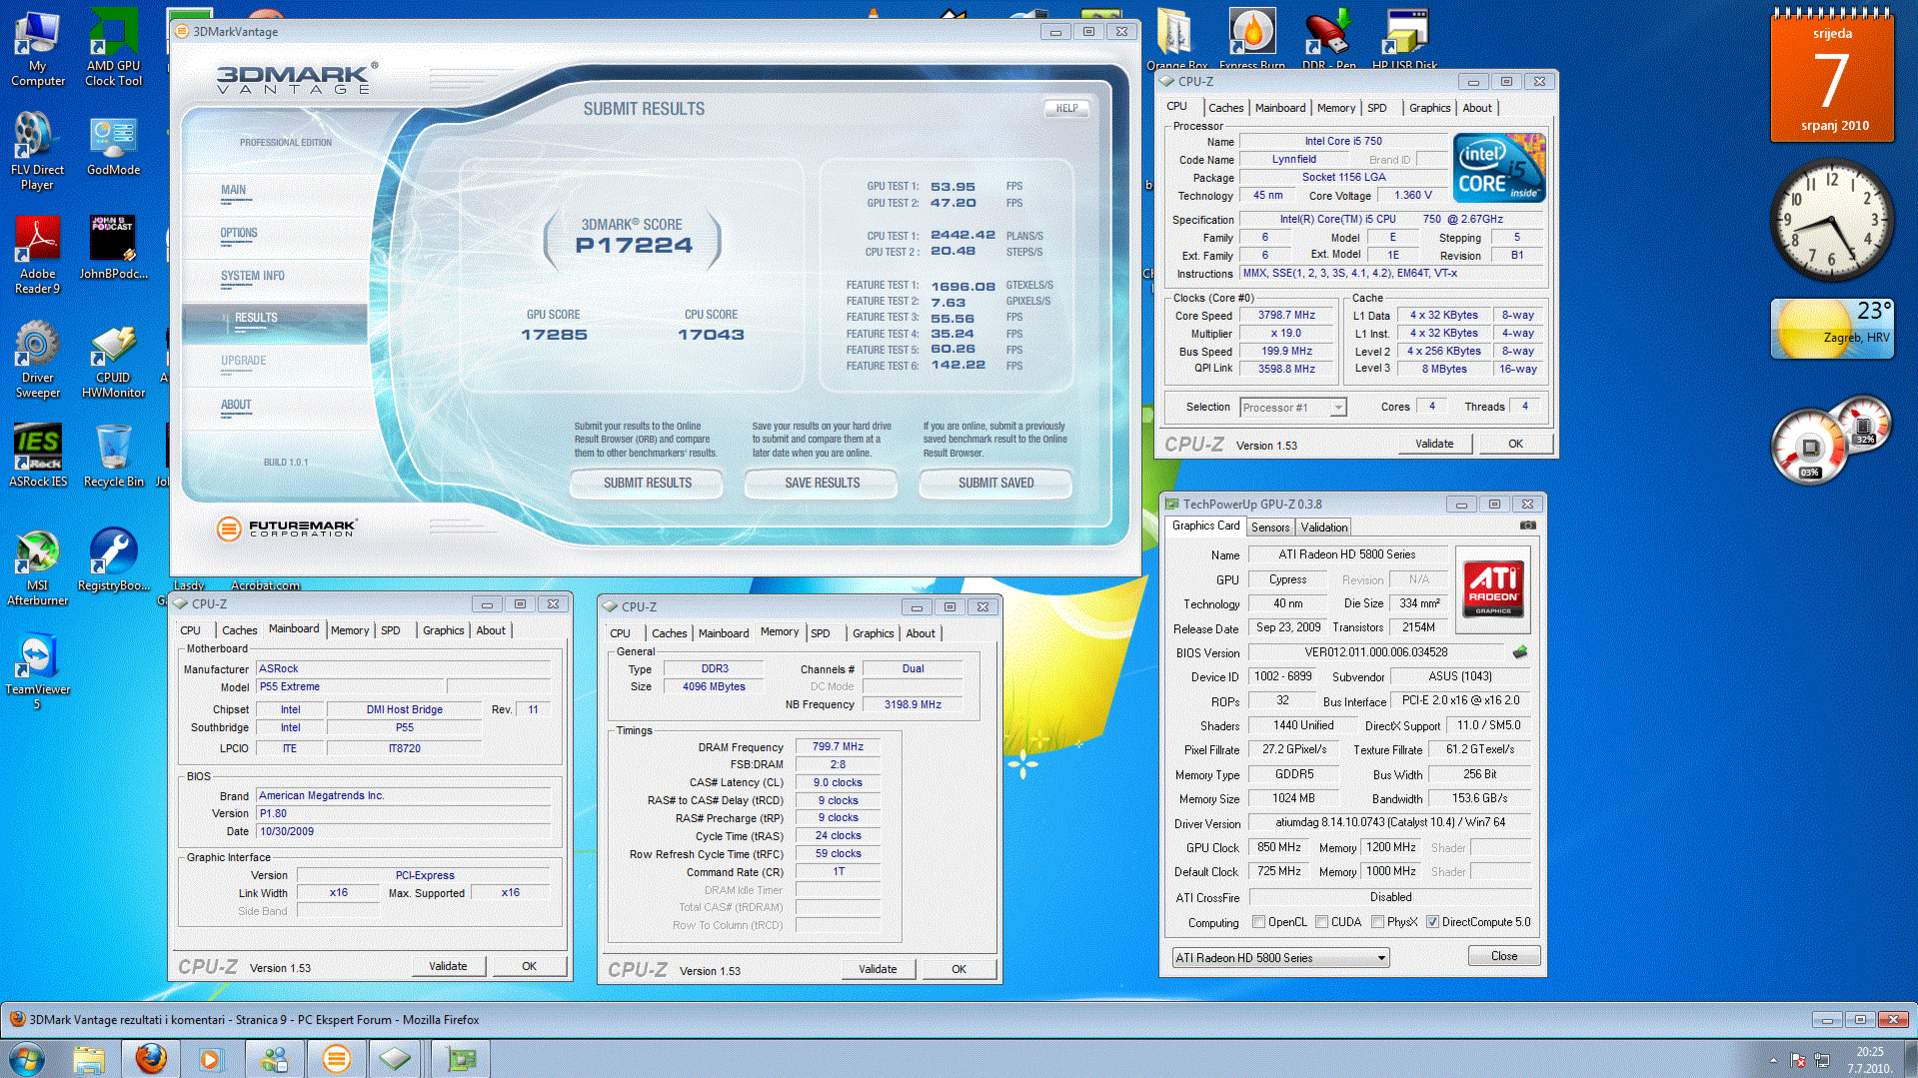Toggle the DirectCompute 5.0 checkbox
The image size is (1918, 1078).
tap(1432, 922)
